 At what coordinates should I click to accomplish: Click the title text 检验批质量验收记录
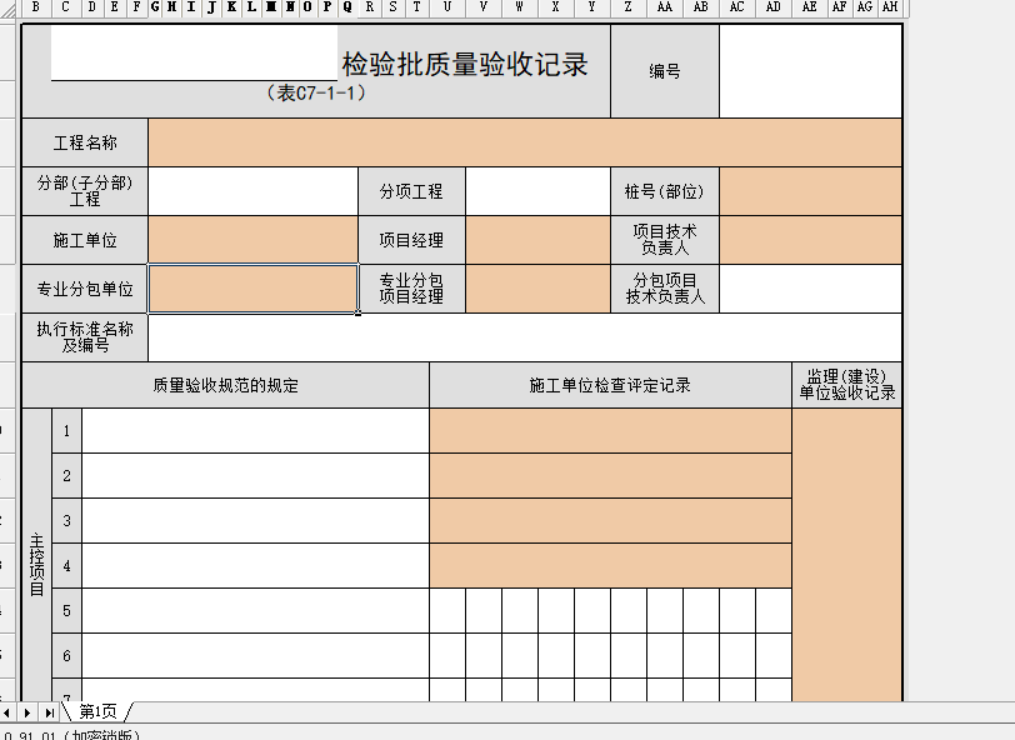tap(465, 65)
